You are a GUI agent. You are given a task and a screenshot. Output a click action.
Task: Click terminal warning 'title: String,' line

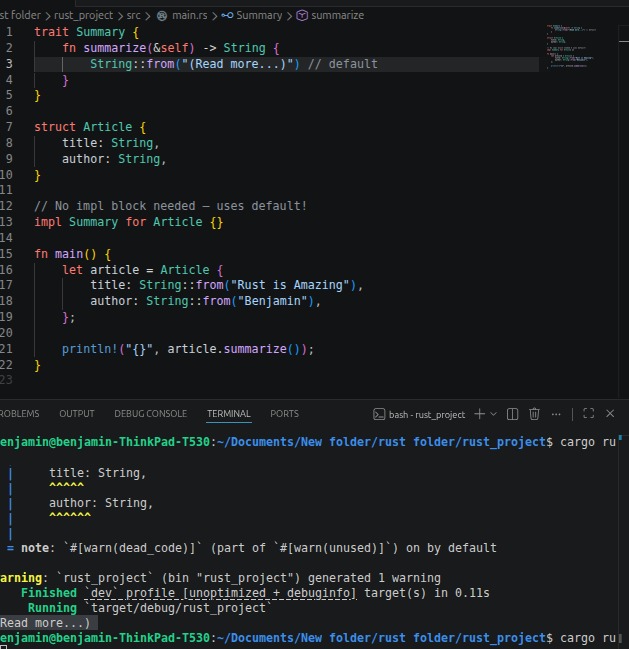point(98,473)
